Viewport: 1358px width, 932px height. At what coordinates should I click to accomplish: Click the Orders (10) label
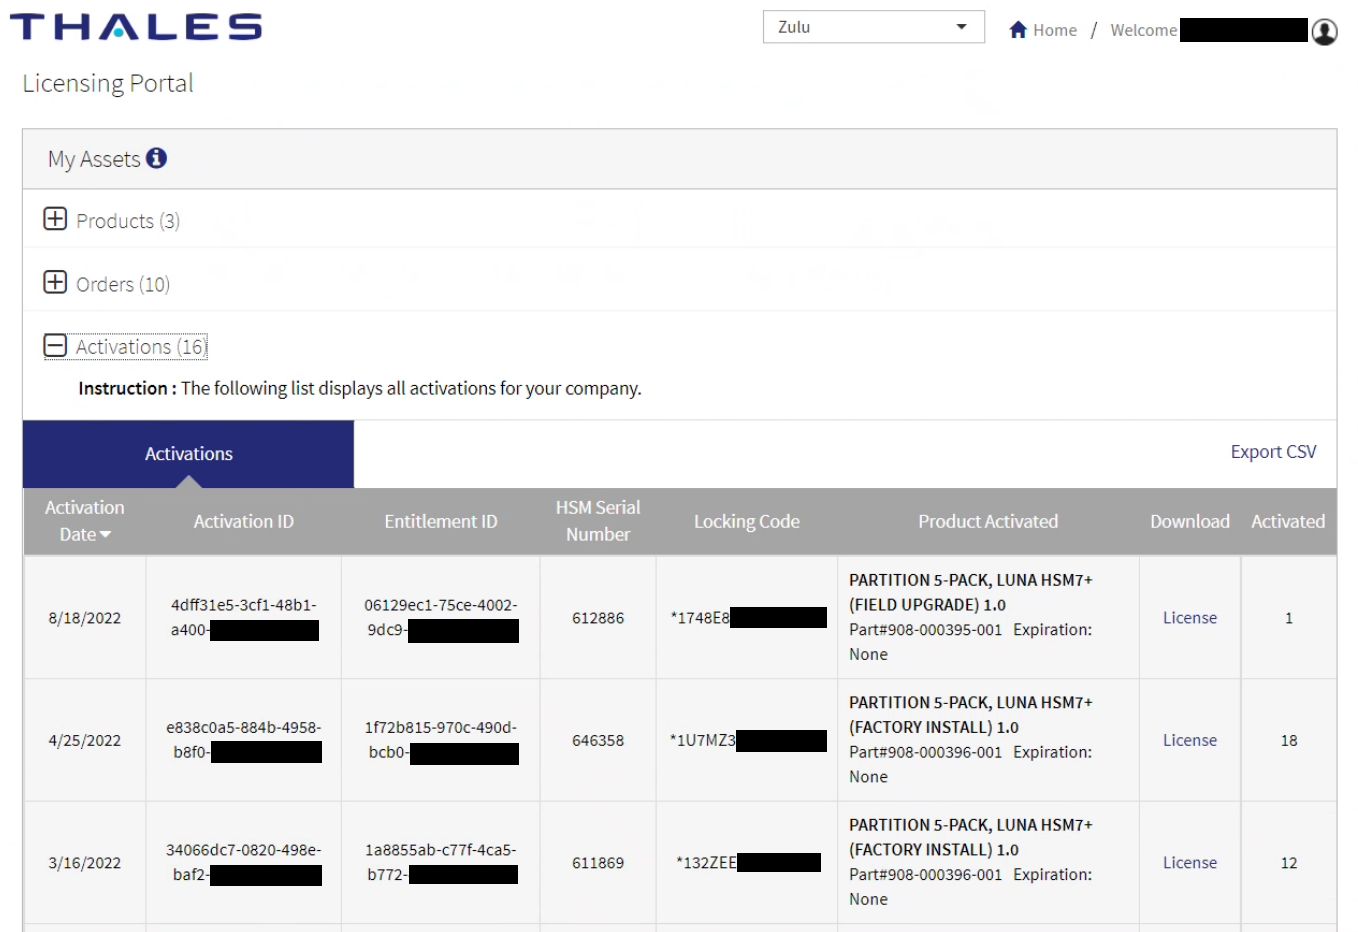click(x=123, y=284)
